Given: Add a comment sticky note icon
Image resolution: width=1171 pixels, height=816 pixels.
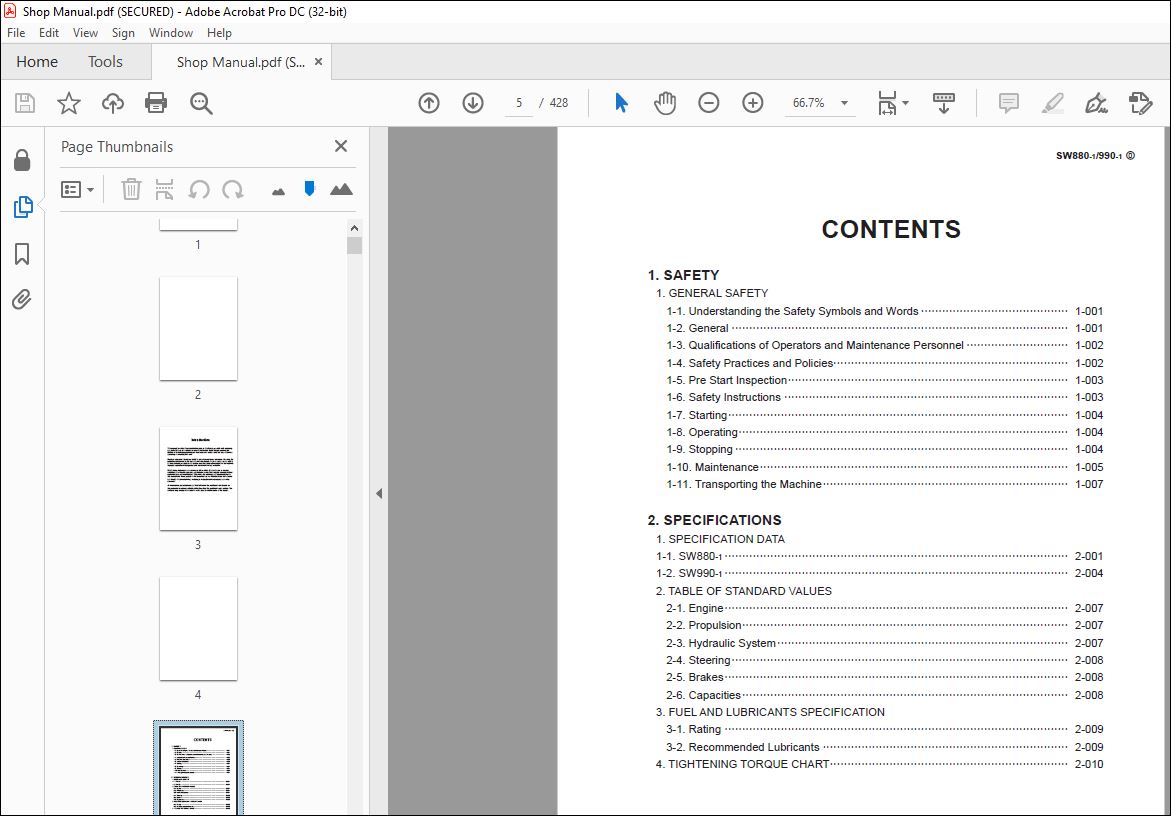Looking at the screenshot, I should pos(1008,103).
